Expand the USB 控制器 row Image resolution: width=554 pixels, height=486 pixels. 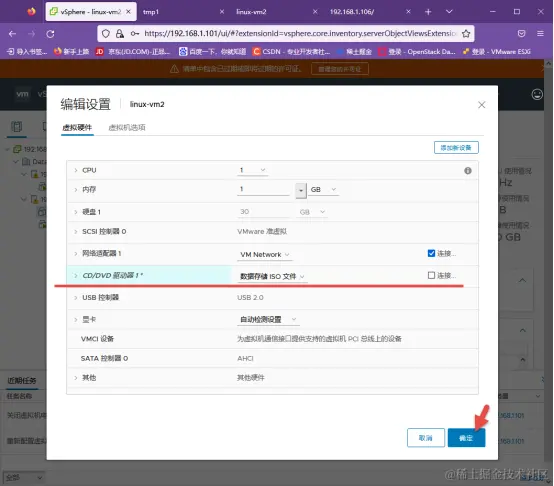click(76, 298)
